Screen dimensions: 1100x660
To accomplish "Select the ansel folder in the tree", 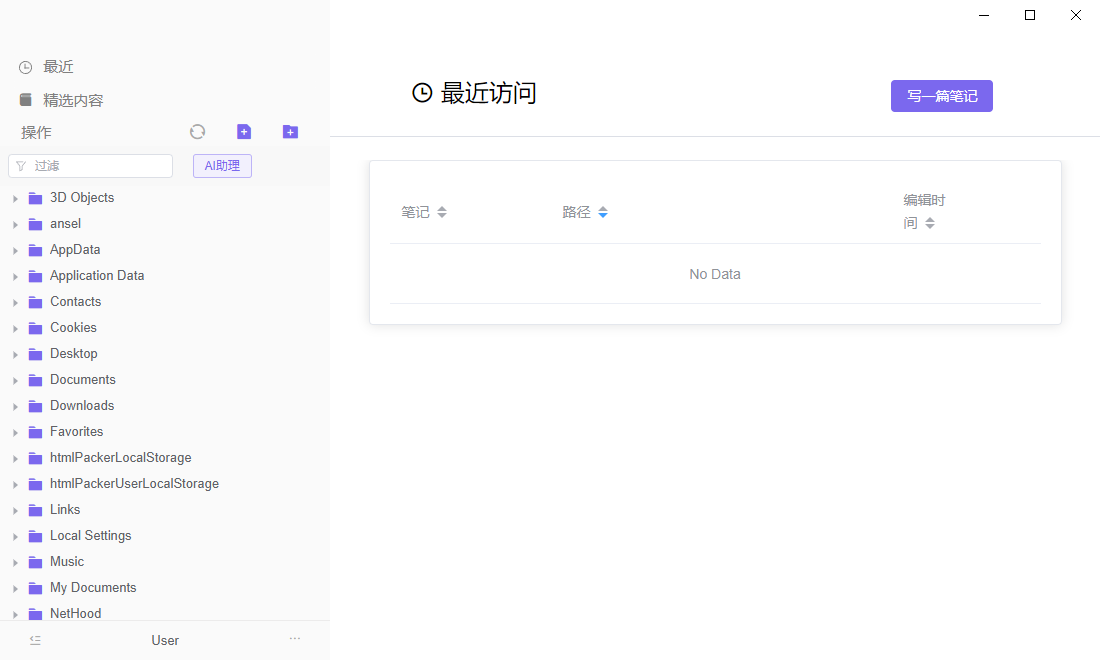I will [63, 223].
